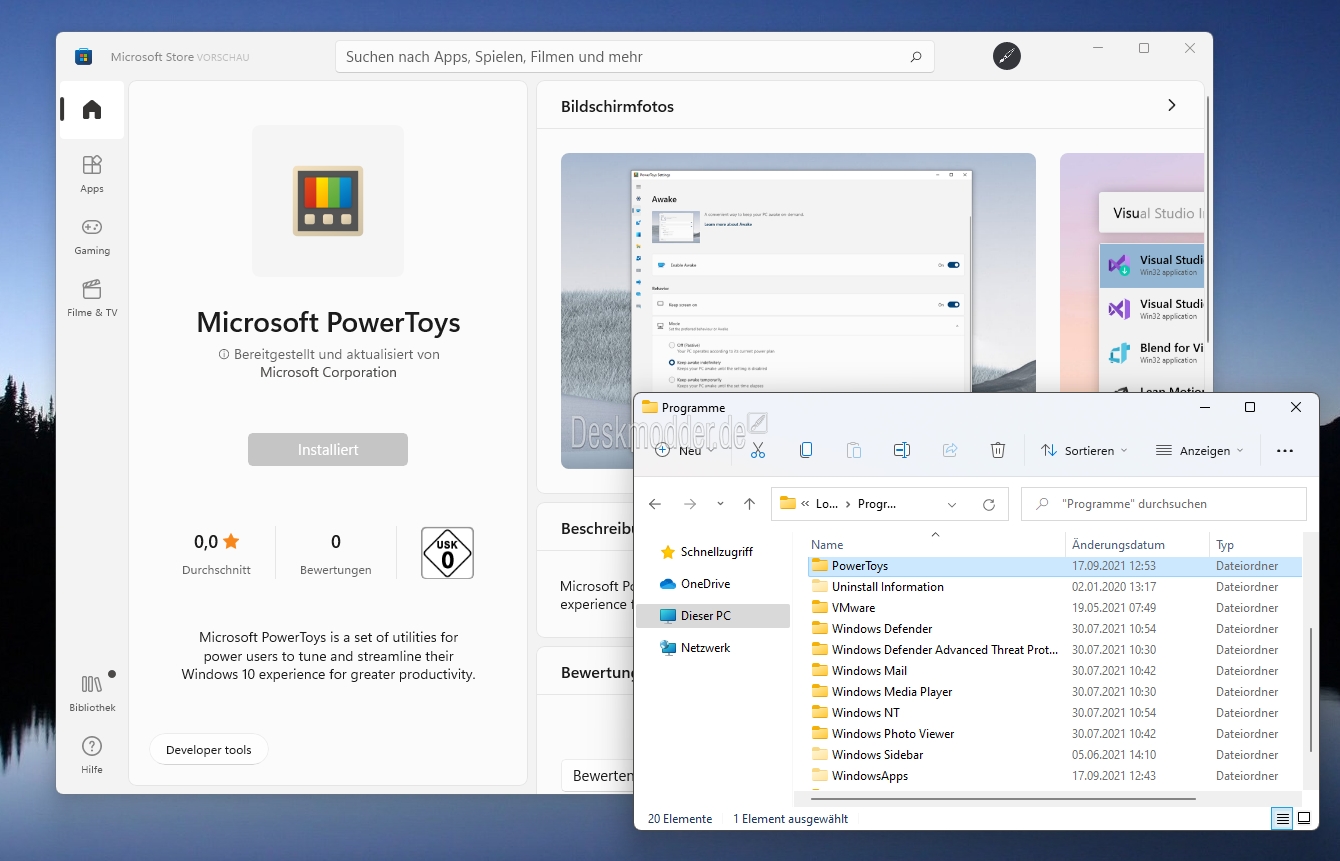Click Explorer Rename toolbar icon
Image resolution: width=1340 pixels, height=861 pixels.
point(902,451)
